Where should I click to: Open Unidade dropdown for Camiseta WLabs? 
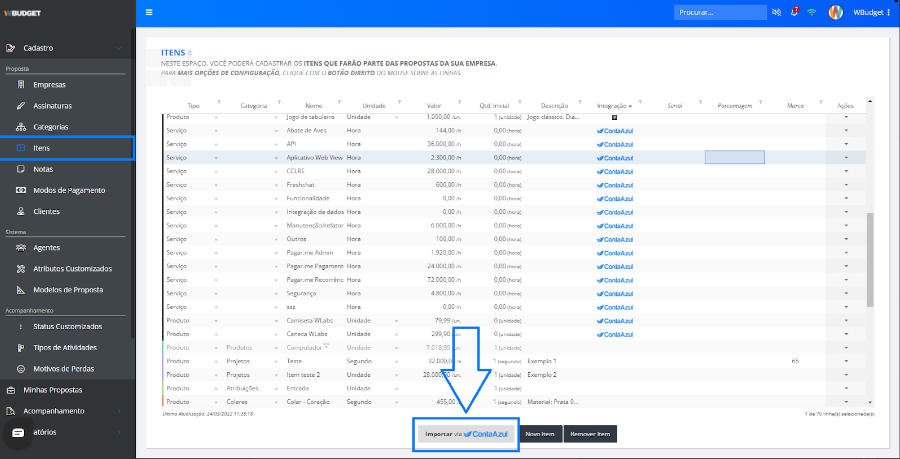point(397,321)
